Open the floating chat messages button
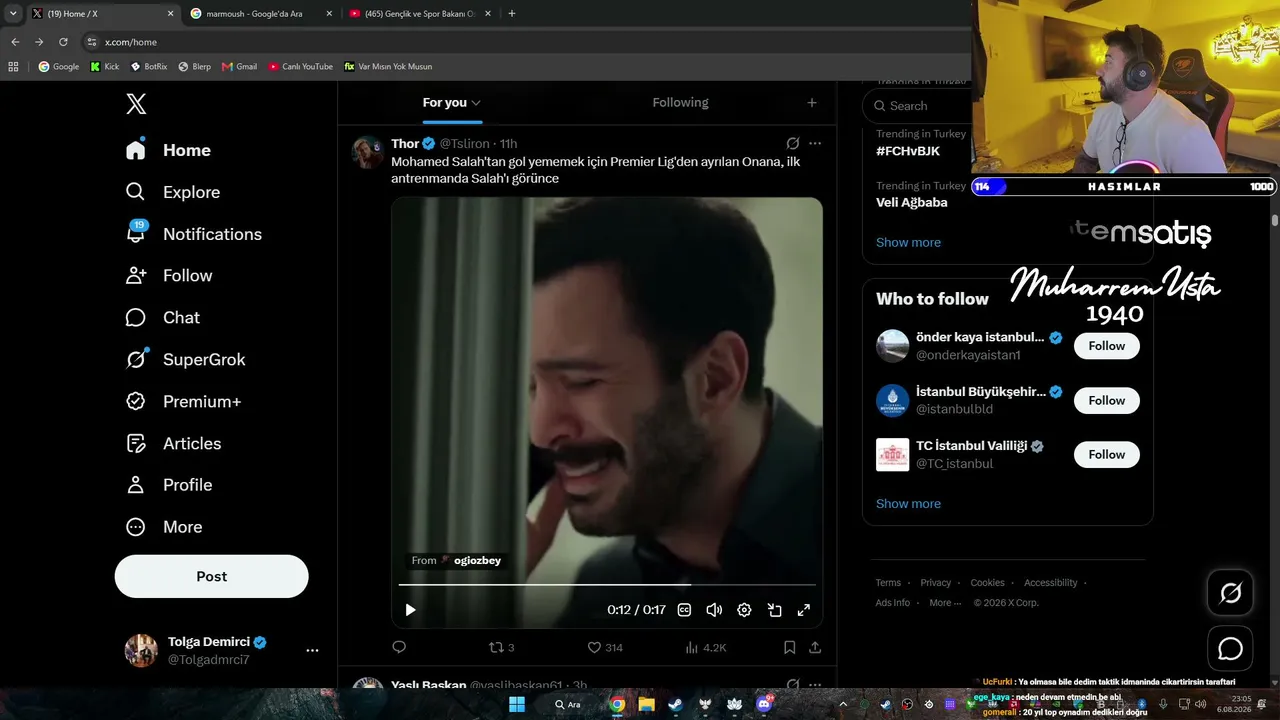Image resolution: width=1280 pixels, height=720 pixels. coord(1231,649)
